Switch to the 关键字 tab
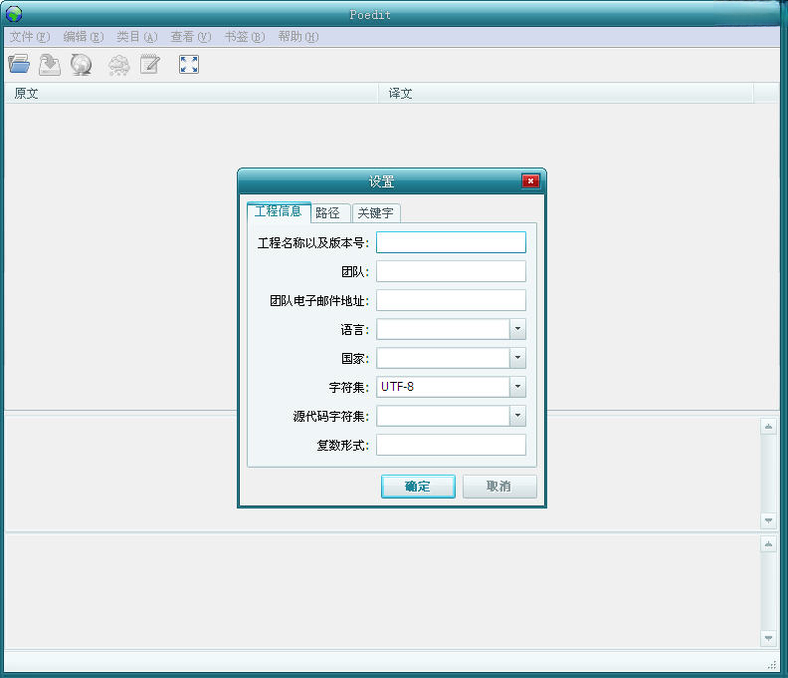The height and width of the screenshot is (678, 788). 375,213
